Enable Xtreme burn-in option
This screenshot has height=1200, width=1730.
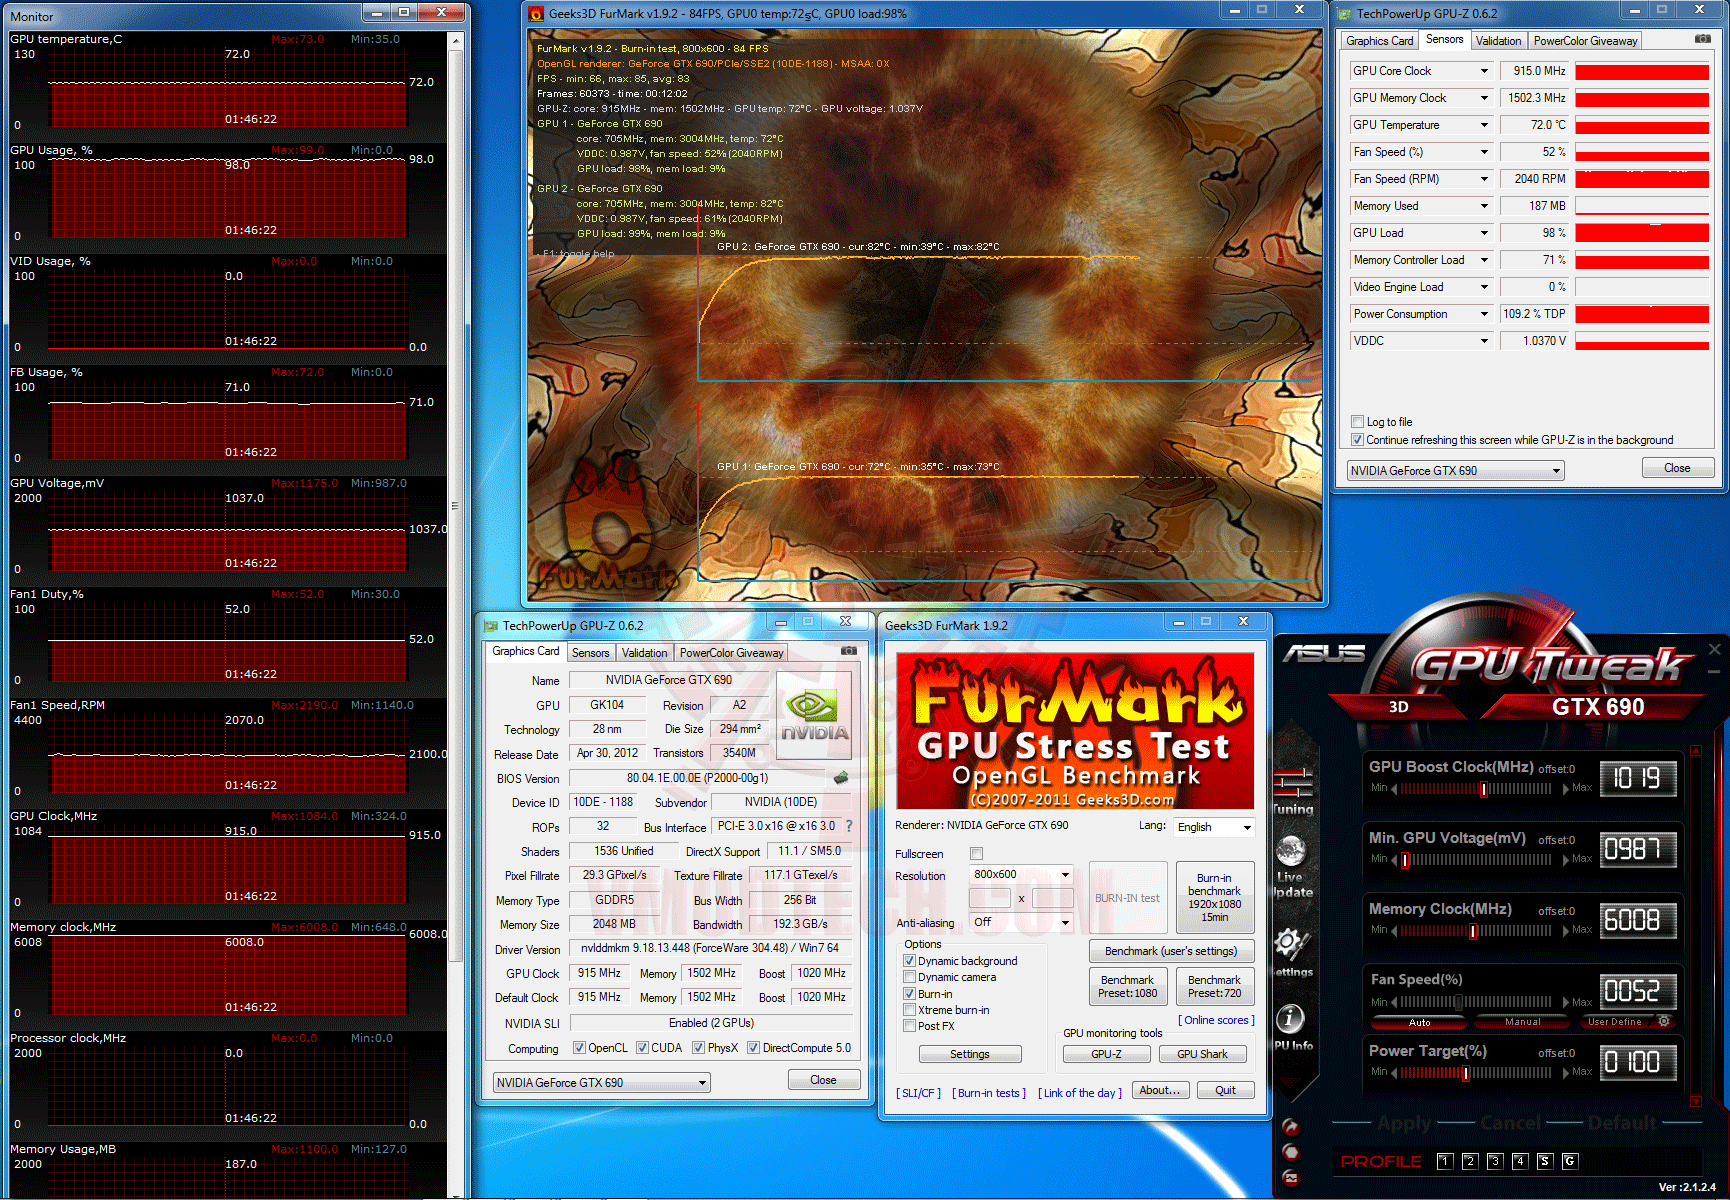[x=909, y=1010]
